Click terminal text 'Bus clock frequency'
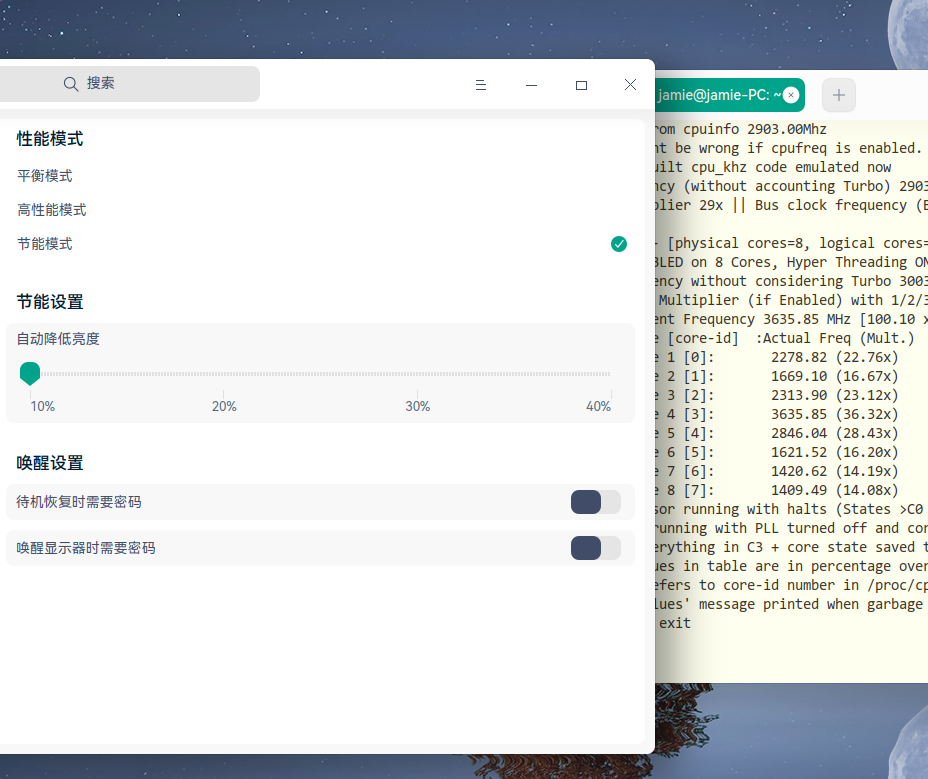 (830, 205)
